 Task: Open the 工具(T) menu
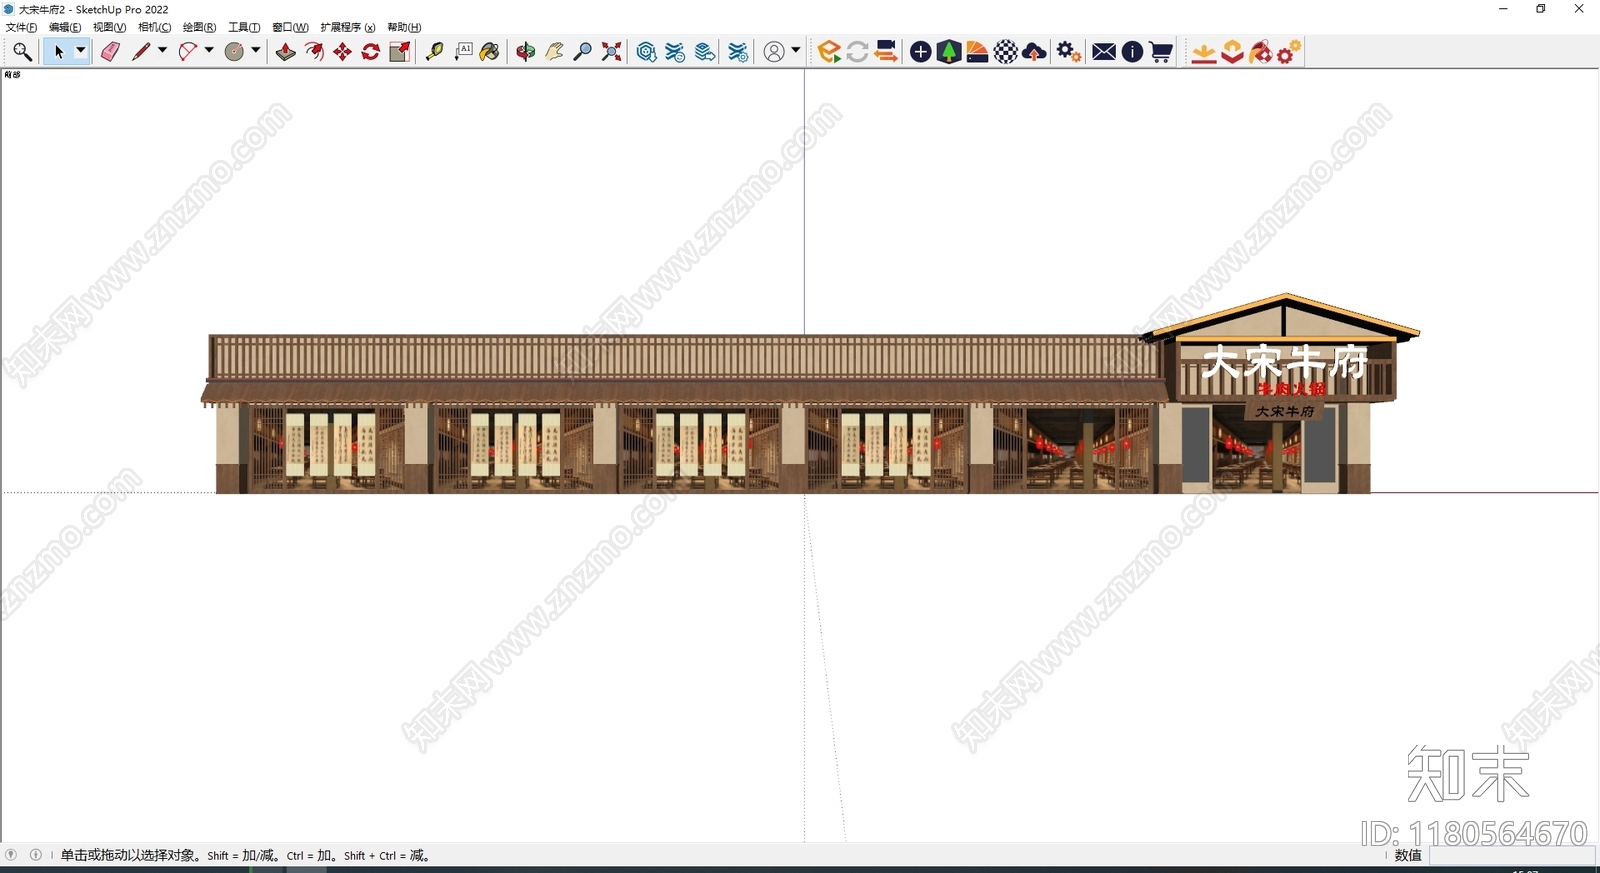(244, 27)
